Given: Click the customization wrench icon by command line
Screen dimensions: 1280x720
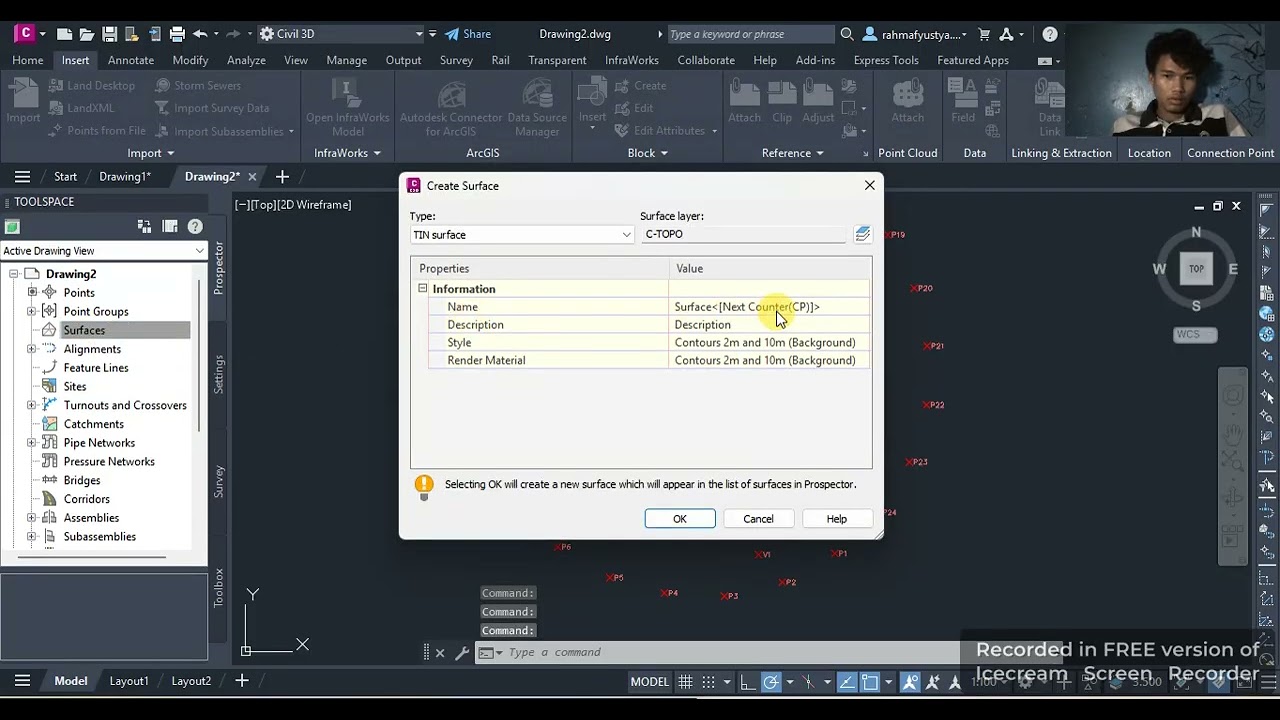Looking at the screenshot, I should pyautogui.click(x=462, y=653).
